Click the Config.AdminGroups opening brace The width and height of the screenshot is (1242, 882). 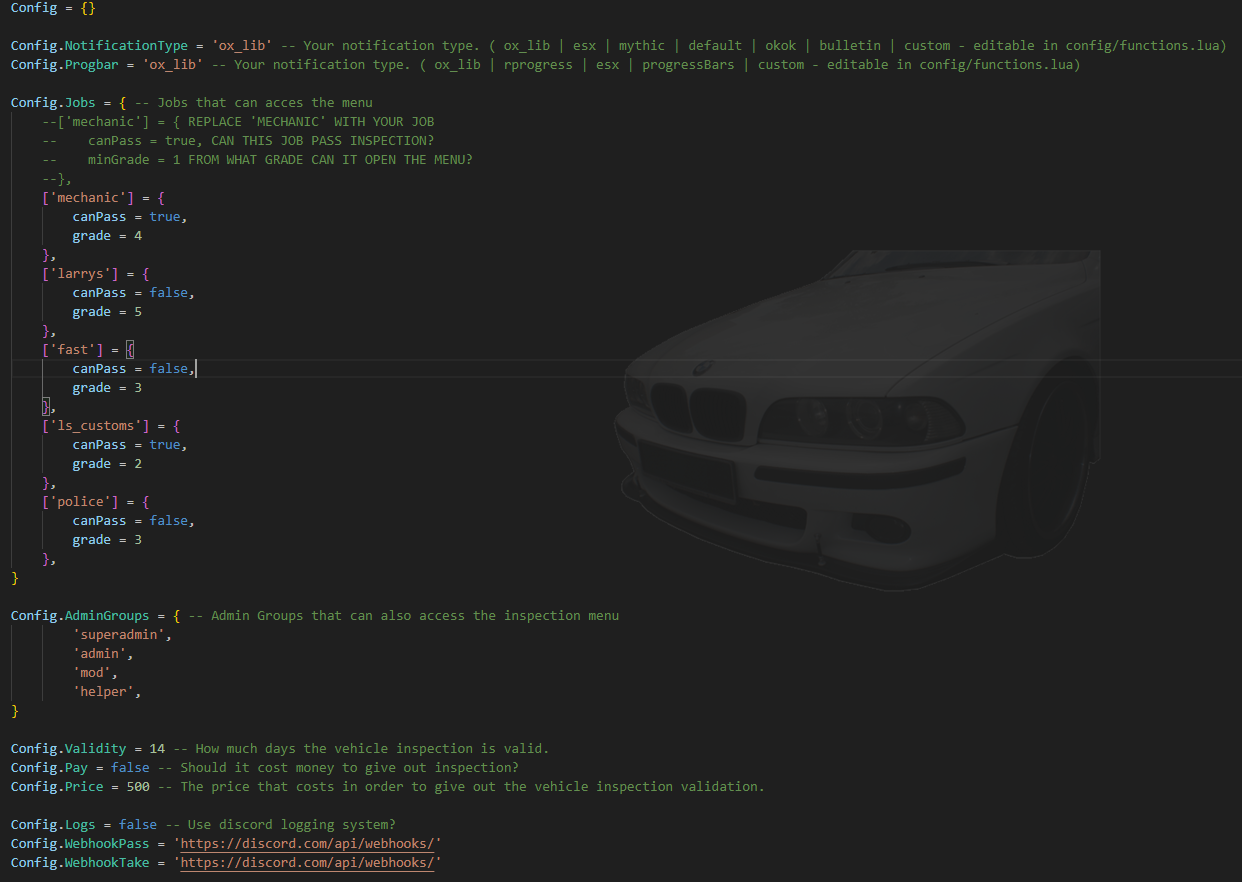176,615
